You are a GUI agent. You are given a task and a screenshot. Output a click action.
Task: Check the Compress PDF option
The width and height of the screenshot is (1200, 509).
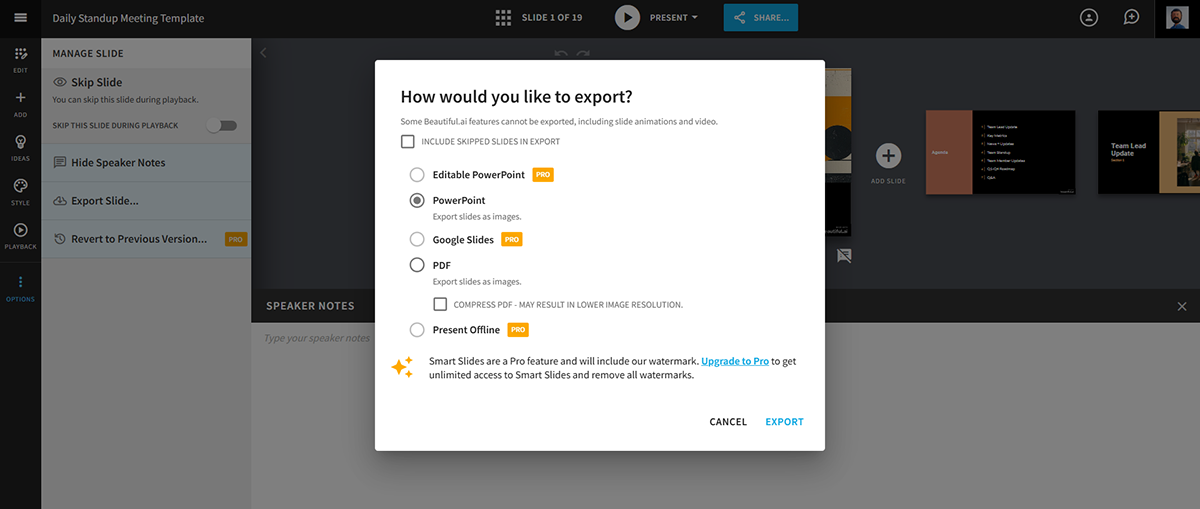click(440, 304)
